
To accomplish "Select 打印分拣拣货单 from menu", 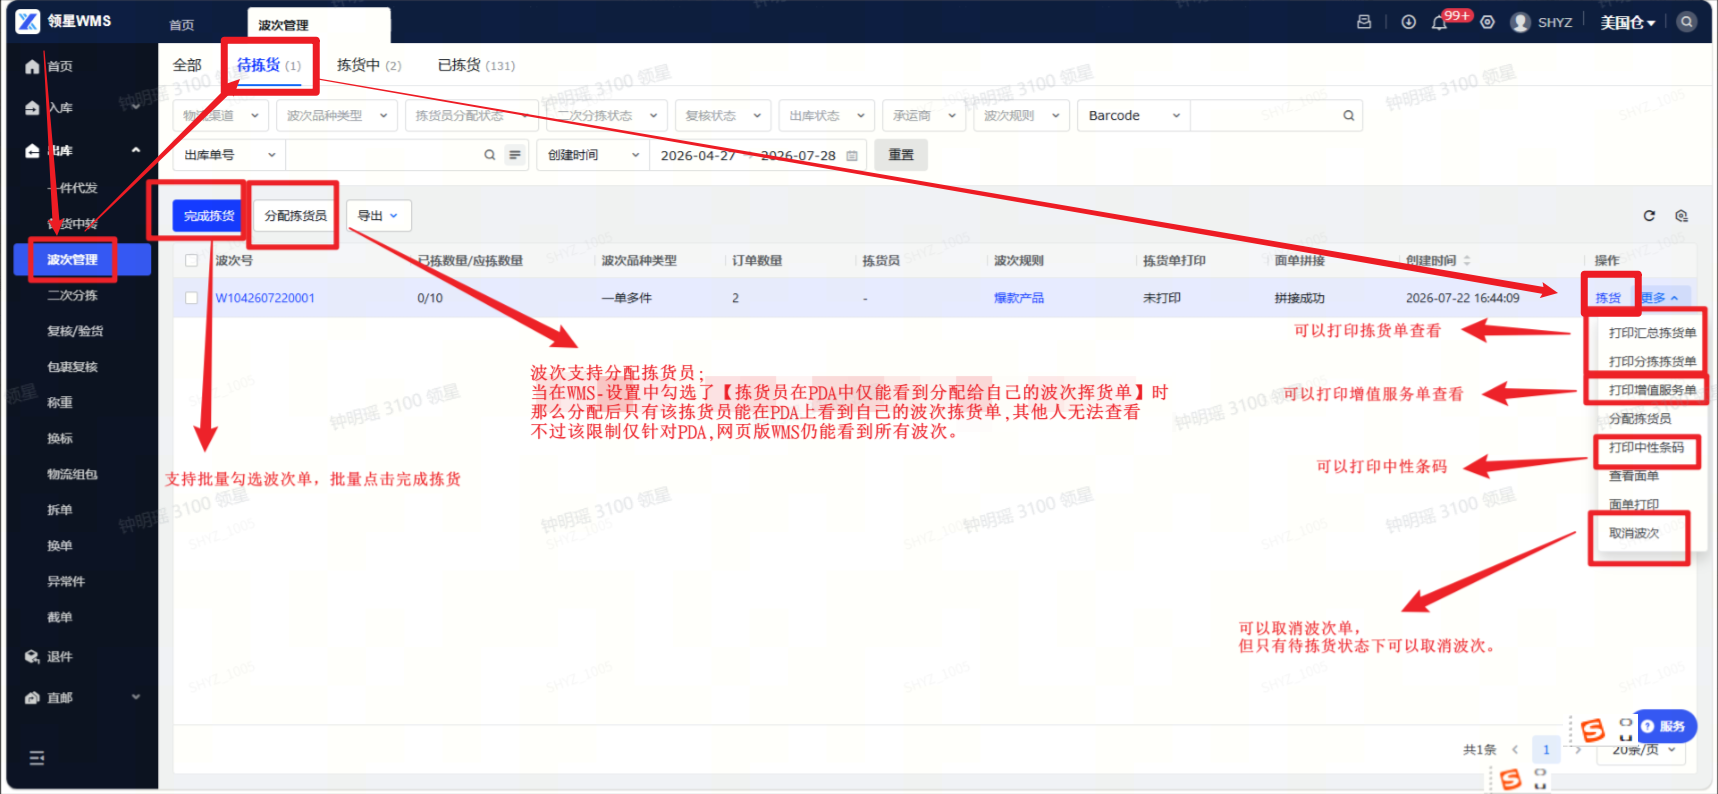I will 1652,362.
